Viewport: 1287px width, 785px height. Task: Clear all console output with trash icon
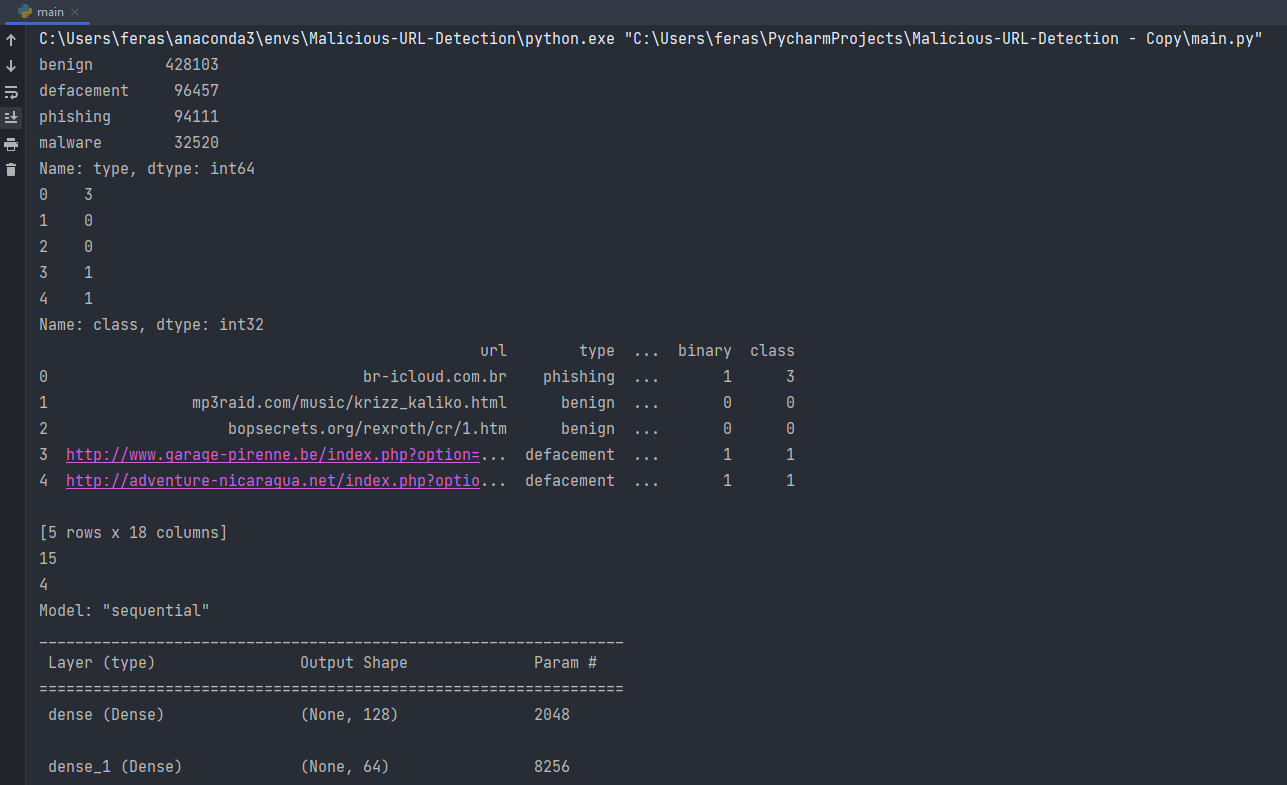click(x=11, y=170)
